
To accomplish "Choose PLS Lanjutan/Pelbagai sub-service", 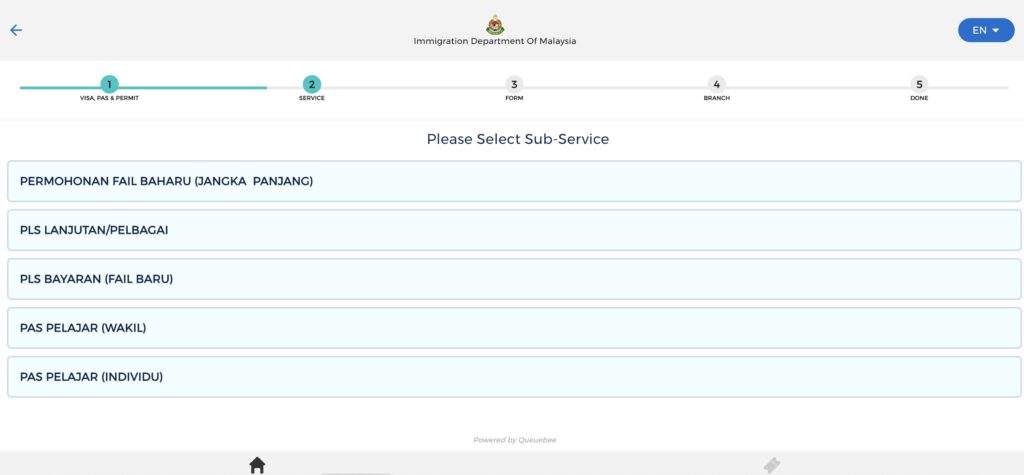I will point(514,230).
